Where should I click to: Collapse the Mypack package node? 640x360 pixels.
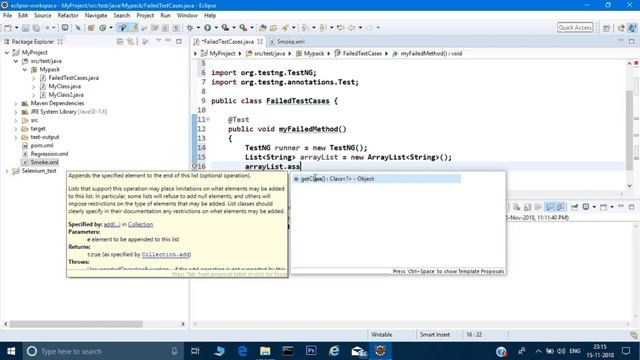tap(24, 69)
